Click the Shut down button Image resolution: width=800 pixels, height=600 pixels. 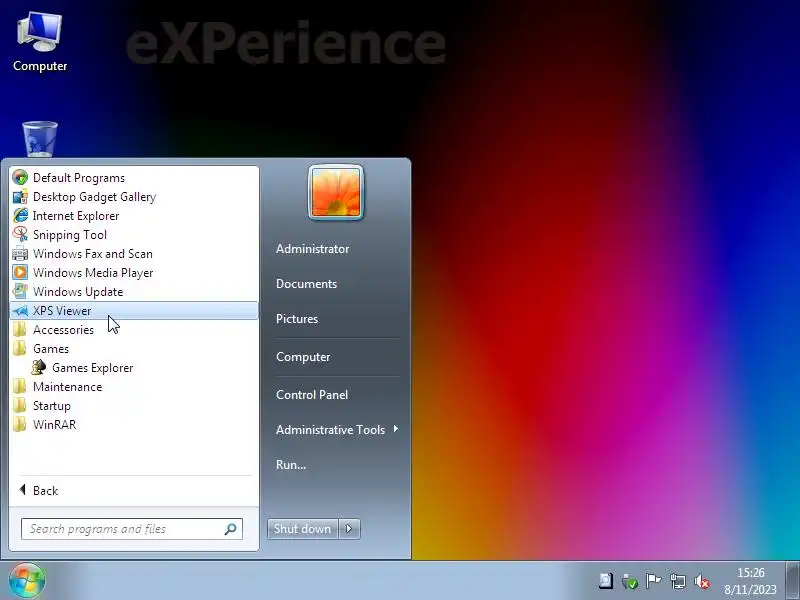303,529
